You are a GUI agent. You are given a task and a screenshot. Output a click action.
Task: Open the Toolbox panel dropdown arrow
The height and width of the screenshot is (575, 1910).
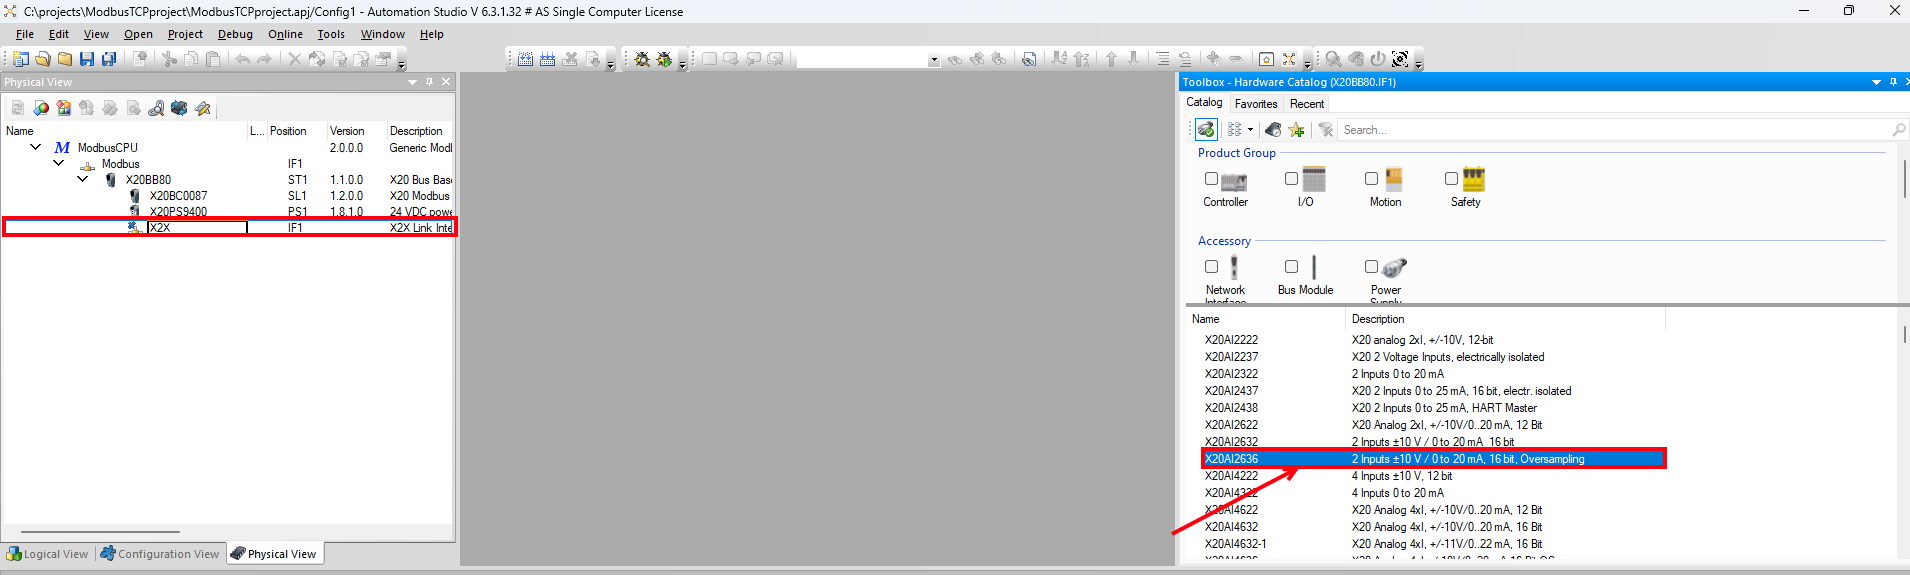point(1876,82)
